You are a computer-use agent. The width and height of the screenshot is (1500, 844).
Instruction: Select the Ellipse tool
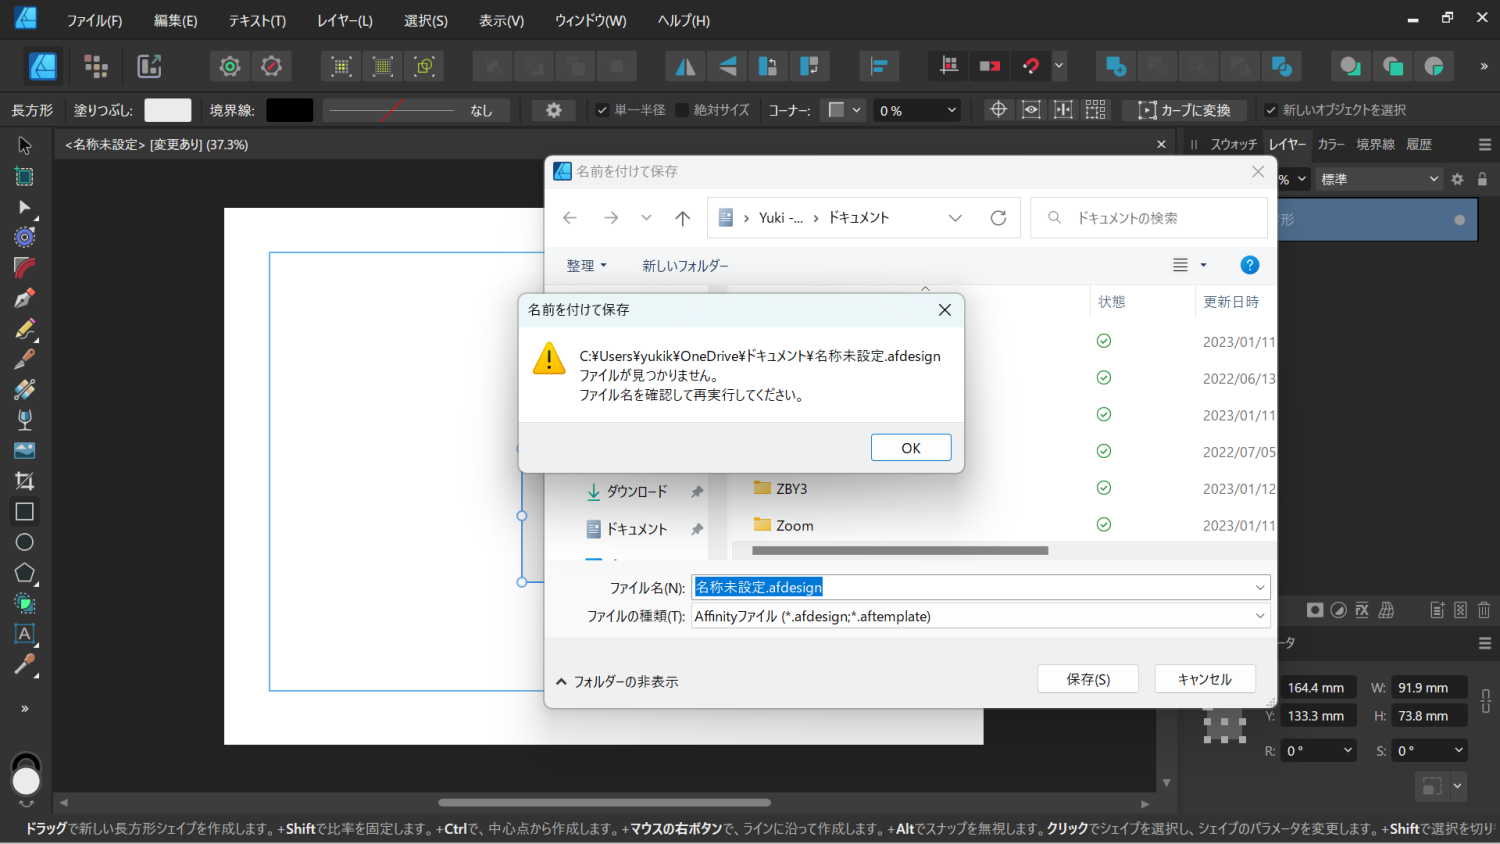[x=25, y=542]
